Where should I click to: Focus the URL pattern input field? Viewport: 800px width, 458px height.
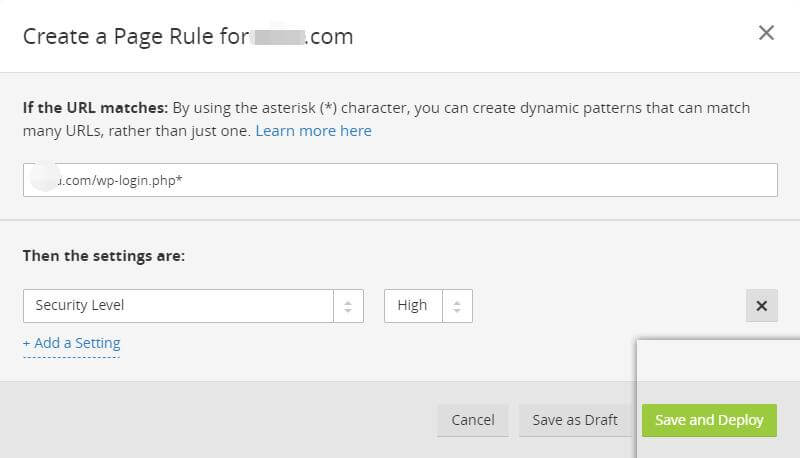pyautogui.click(x=450, y=180)
